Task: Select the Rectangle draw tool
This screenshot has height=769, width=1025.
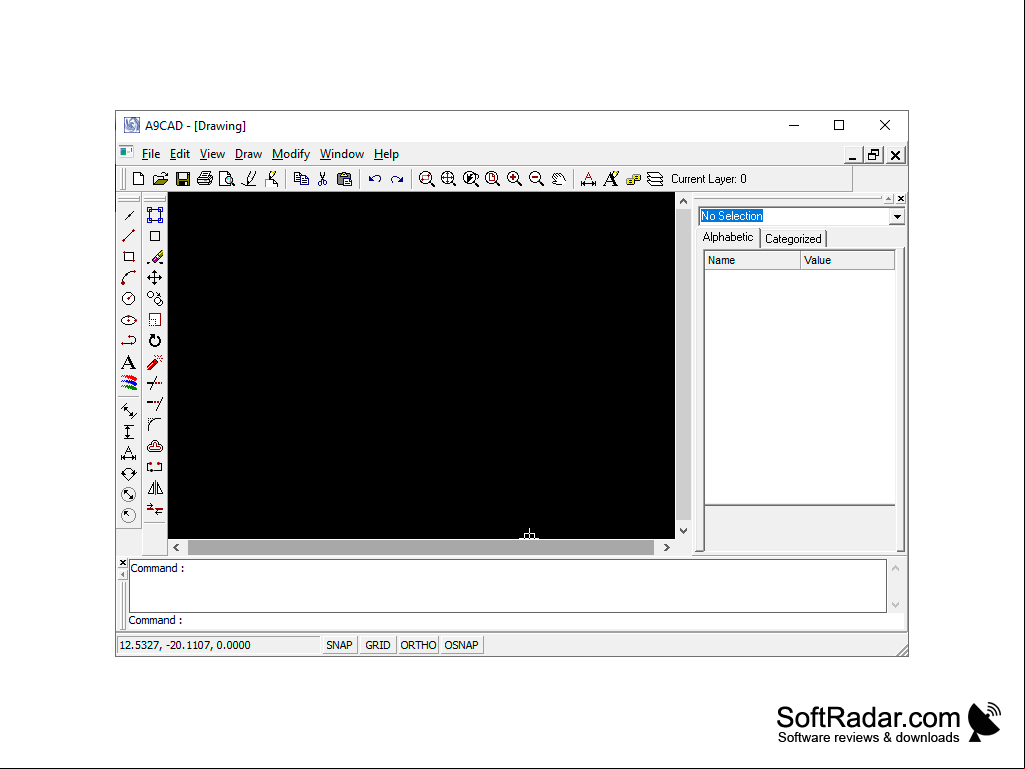Action: coord(129,256)
